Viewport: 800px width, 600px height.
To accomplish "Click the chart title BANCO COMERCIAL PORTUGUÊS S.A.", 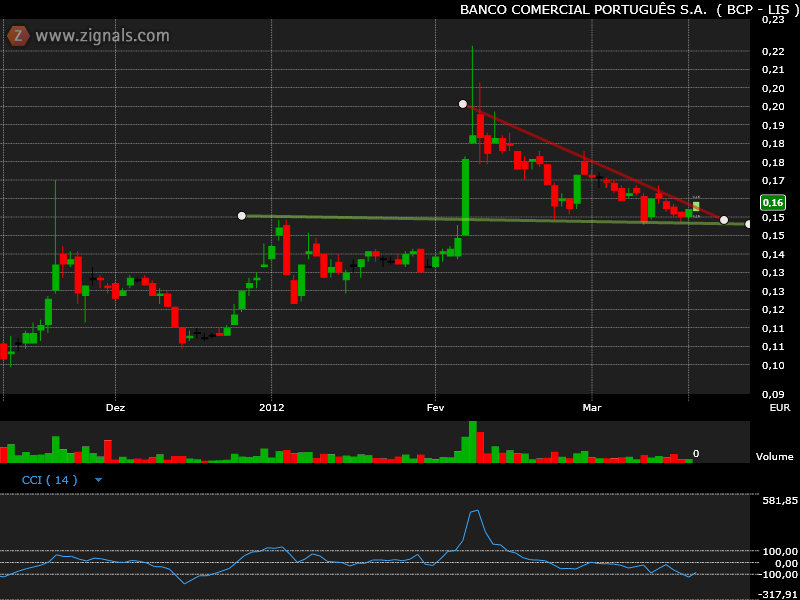I will point(584,9).
